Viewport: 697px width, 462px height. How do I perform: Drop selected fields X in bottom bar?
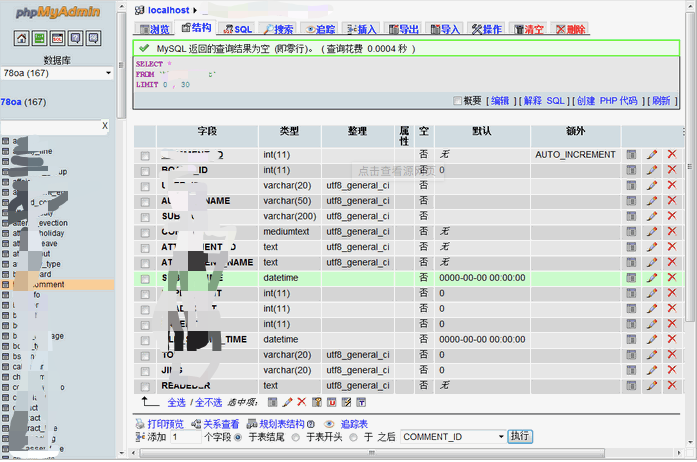[x=302, y=402]
